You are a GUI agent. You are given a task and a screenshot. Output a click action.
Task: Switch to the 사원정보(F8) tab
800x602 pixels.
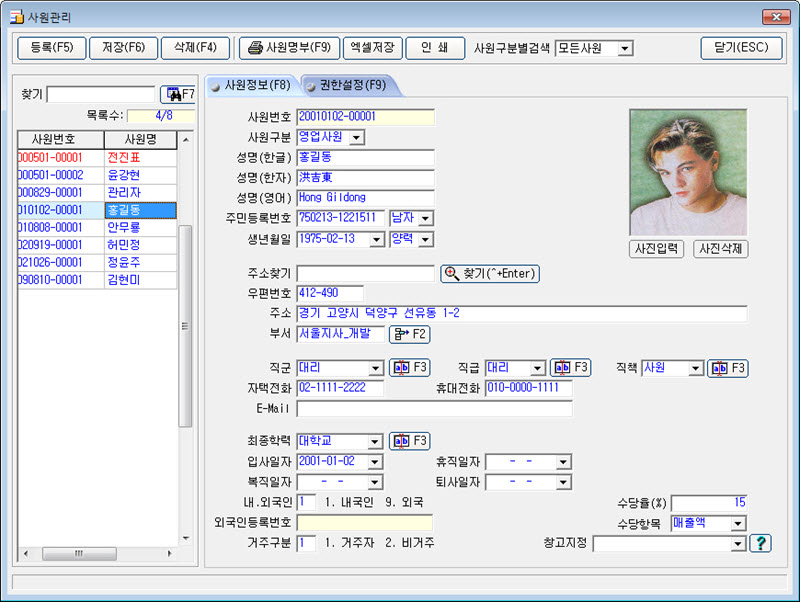(x=251, y=85)
